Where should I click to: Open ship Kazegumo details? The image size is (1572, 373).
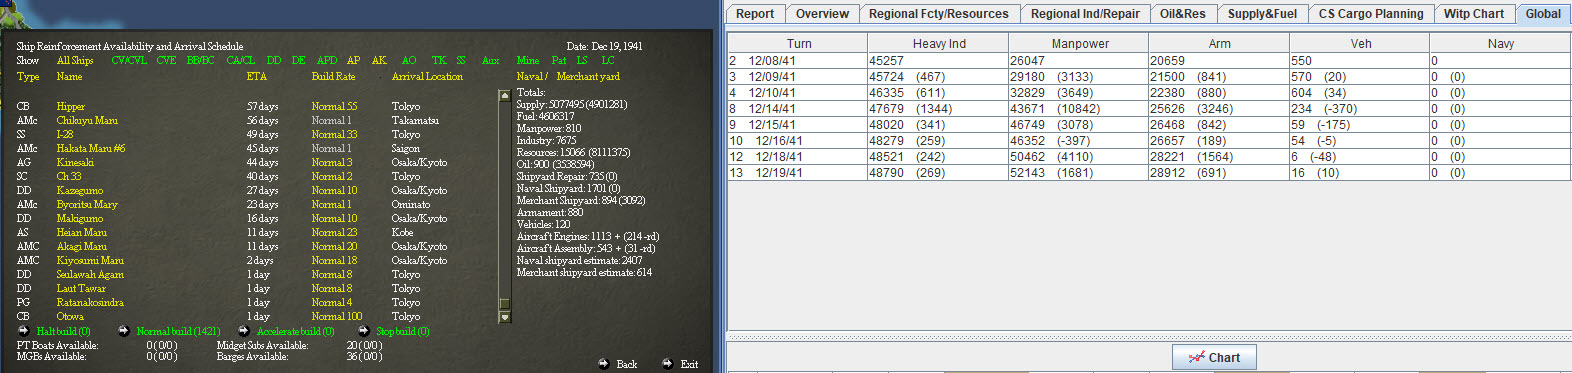tap(80, 190)
